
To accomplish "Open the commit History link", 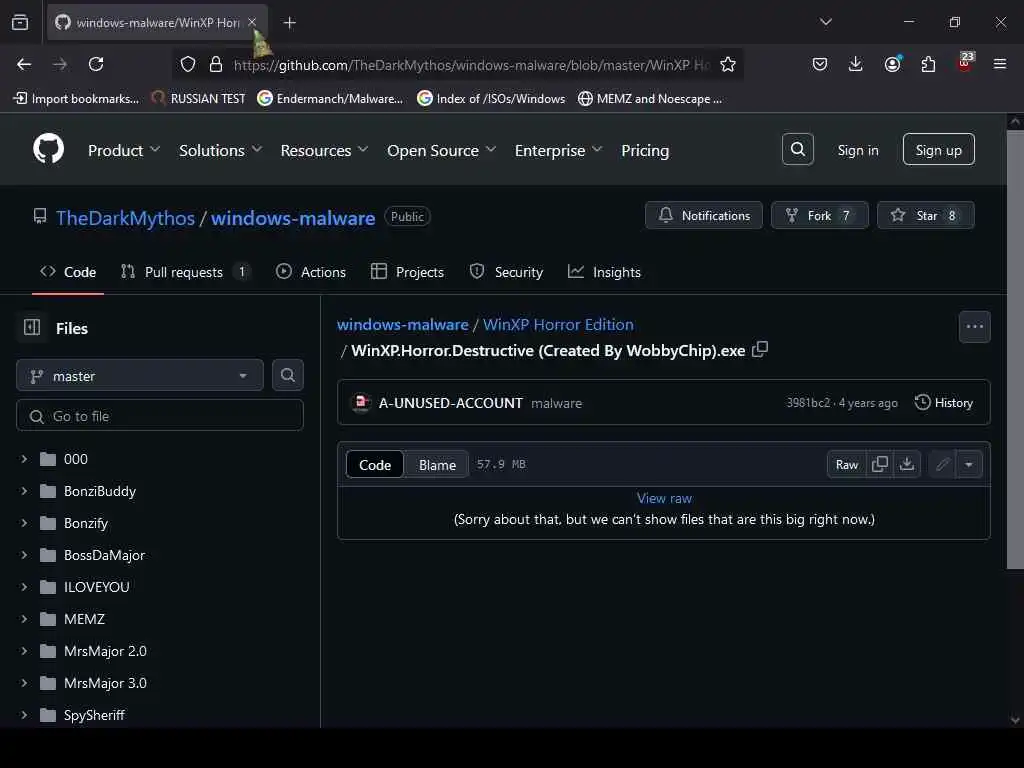I will 944,402.
